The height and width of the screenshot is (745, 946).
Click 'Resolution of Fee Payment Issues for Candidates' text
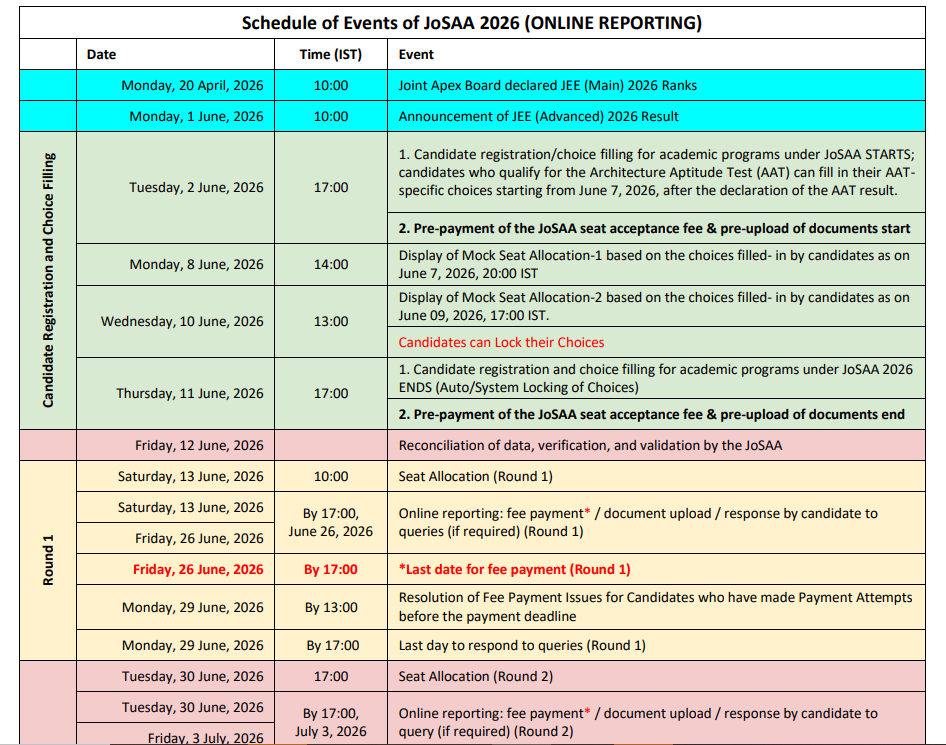click(655, 607)
